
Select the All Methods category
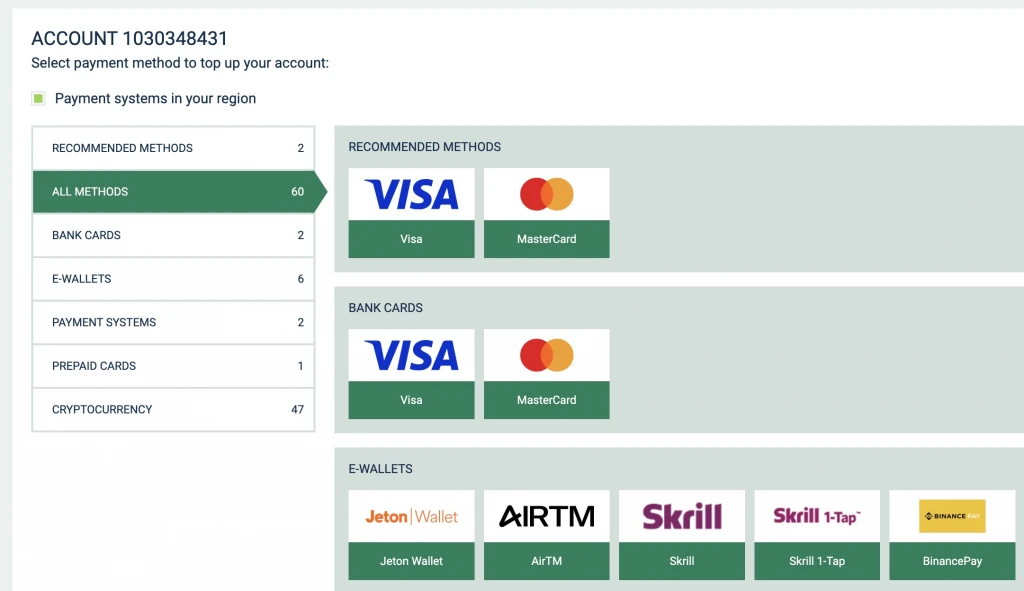173,191
